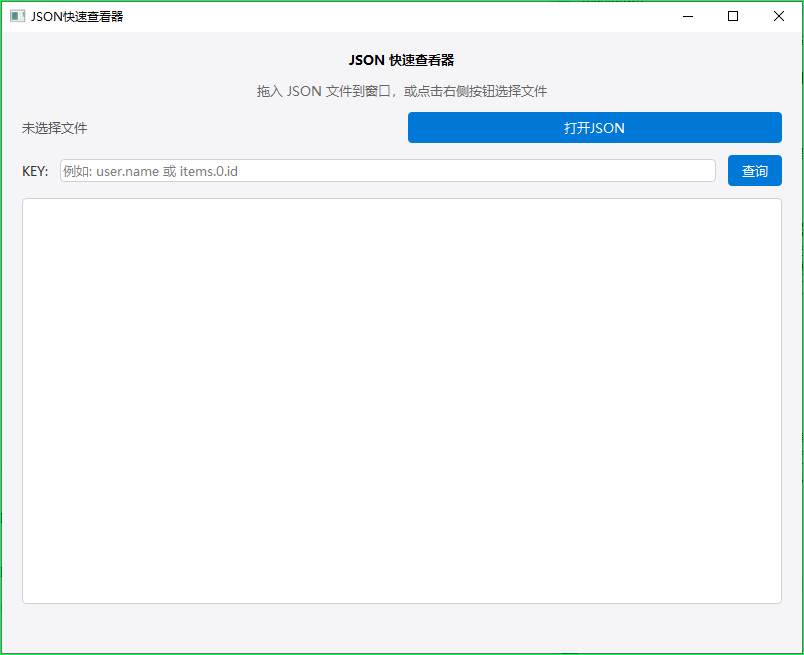Click the drag-and-drop instruction text

401,91
